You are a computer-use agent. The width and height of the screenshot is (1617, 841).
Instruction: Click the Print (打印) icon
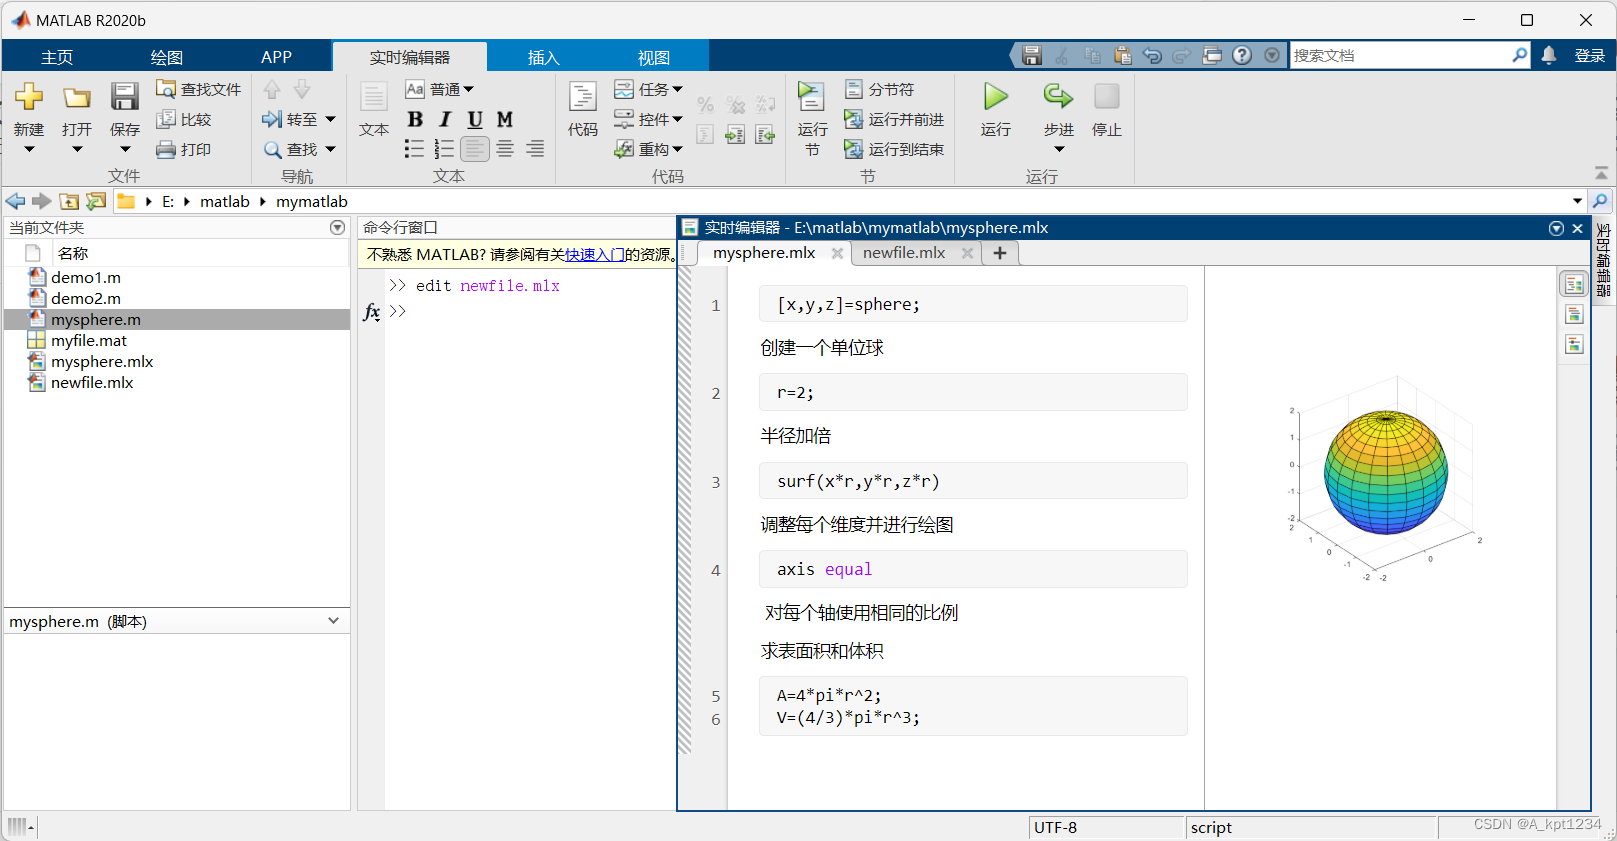click(x=166, y=149)
